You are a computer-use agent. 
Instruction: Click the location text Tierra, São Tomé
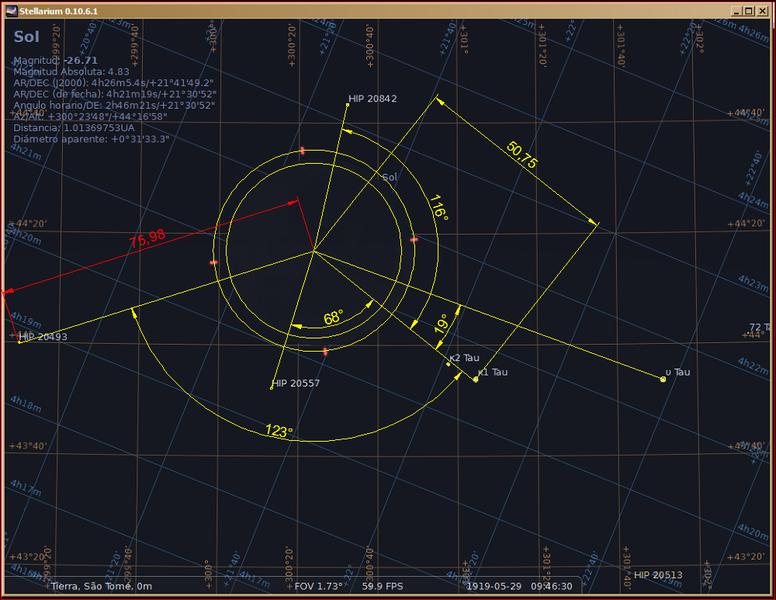tap(101, 587)
